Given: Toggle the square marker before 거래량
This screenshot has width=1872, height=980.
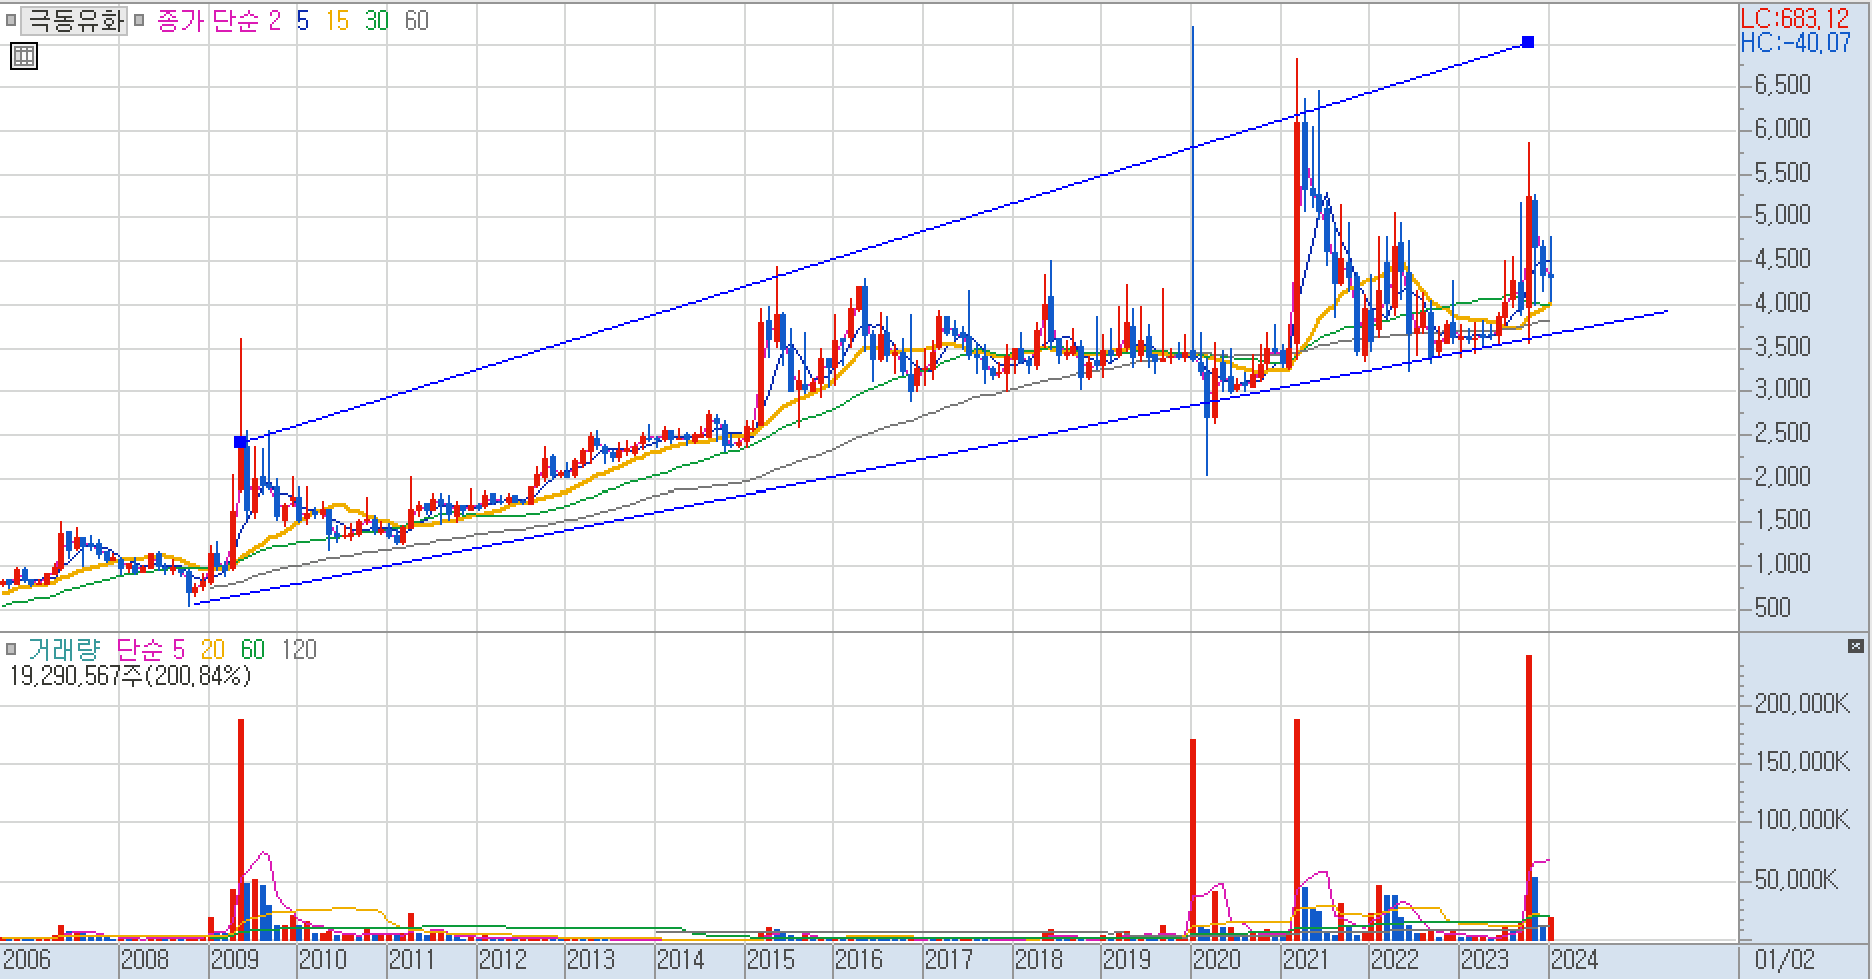Looking at the screenshot, I should coord(11,650).
